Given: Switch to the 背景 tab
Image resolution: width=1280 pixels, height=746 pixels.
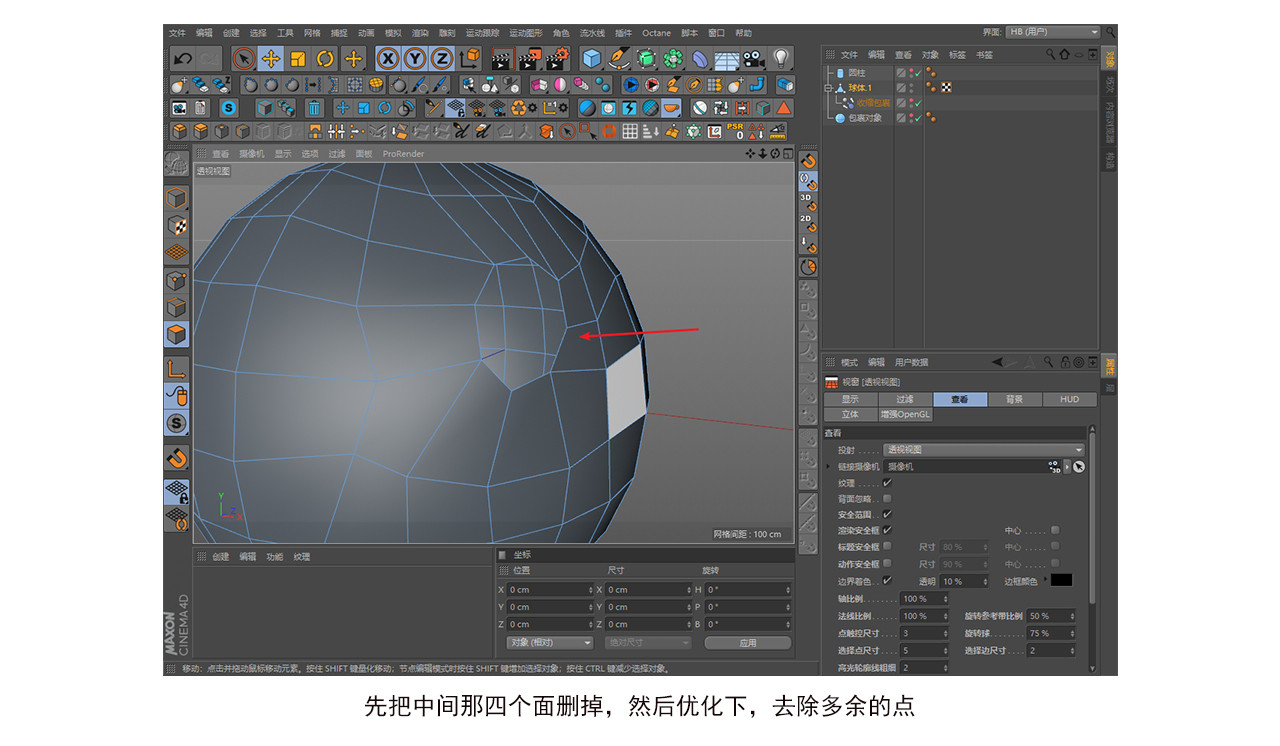Looking at the screenshot, I should [x=1015, y=399].
